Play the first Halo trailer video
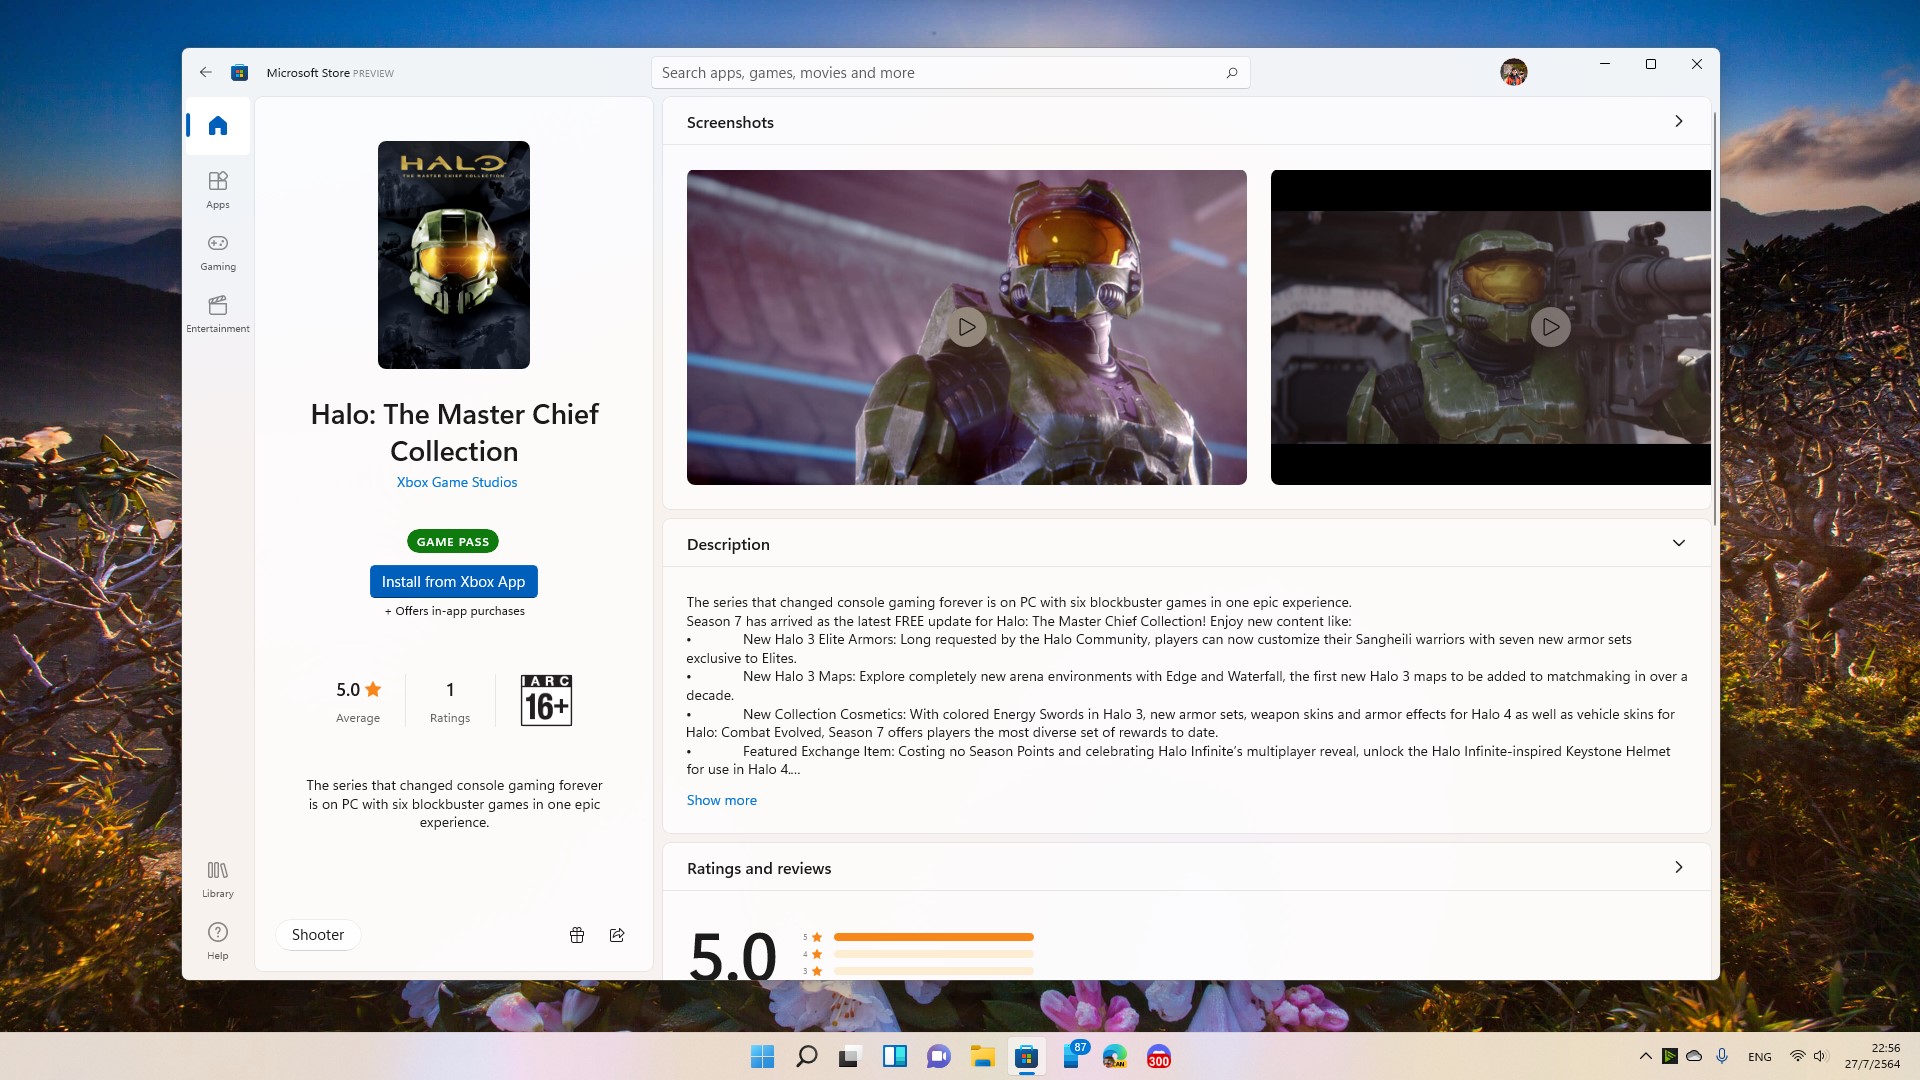The width and height of the screenshot is (1920, 1080). 967,327
